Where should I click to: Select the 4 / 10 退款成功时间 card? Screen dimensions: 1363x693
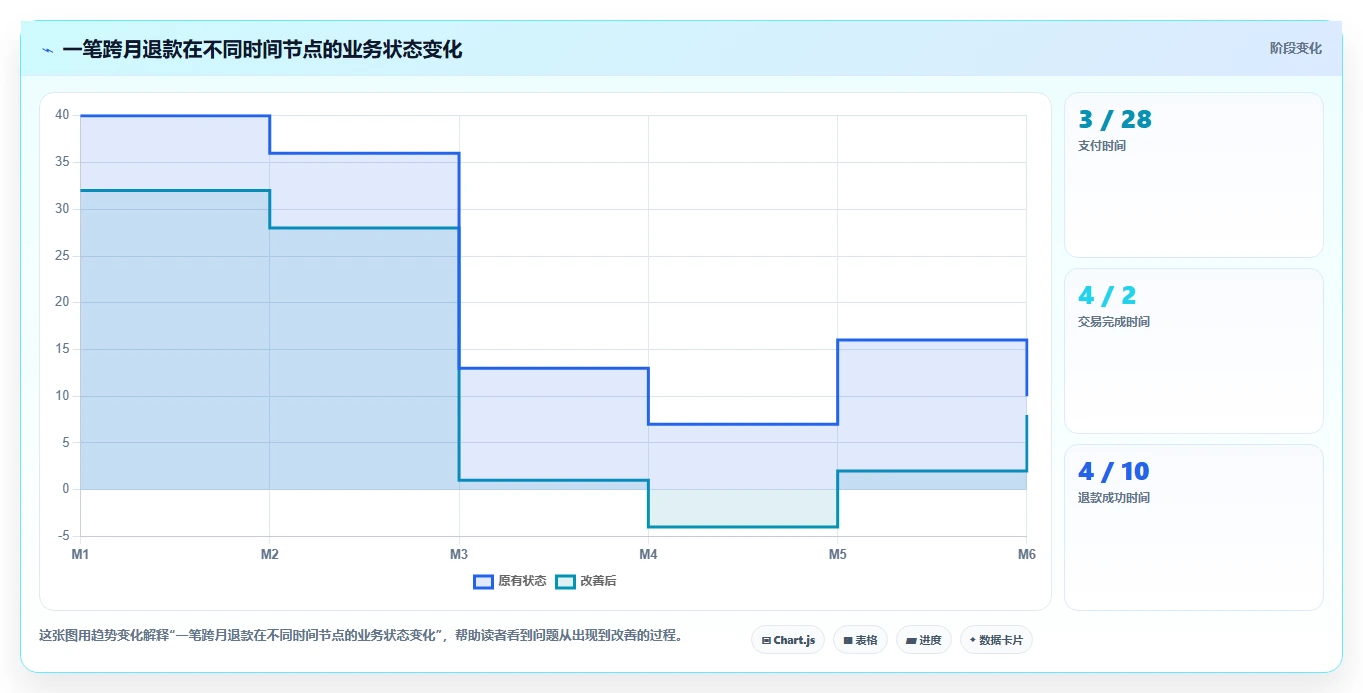point(1194,527)
